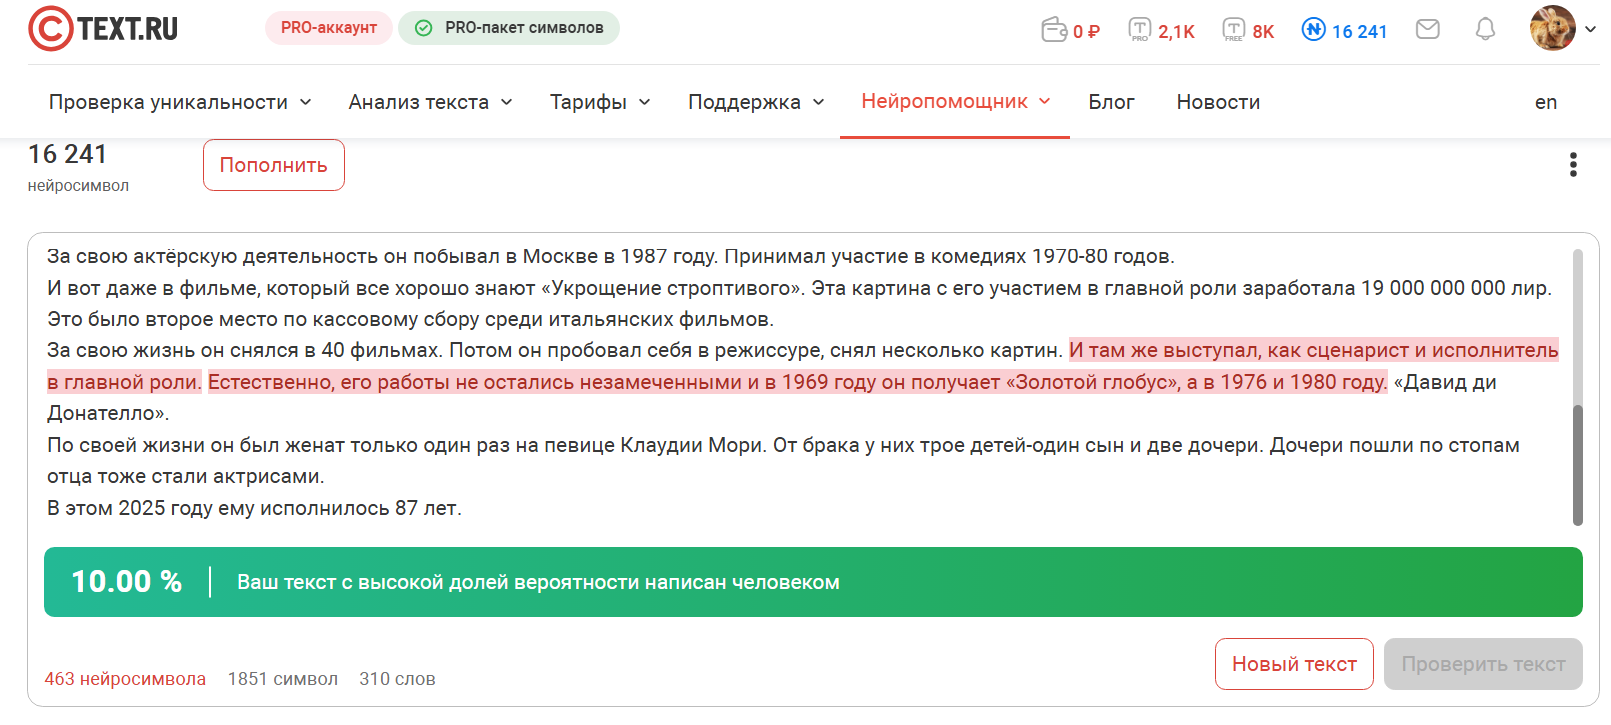Expand Проверка уникальности menu
The height and width of the screenshot is (725, 1611).
[x=180, y=102]
